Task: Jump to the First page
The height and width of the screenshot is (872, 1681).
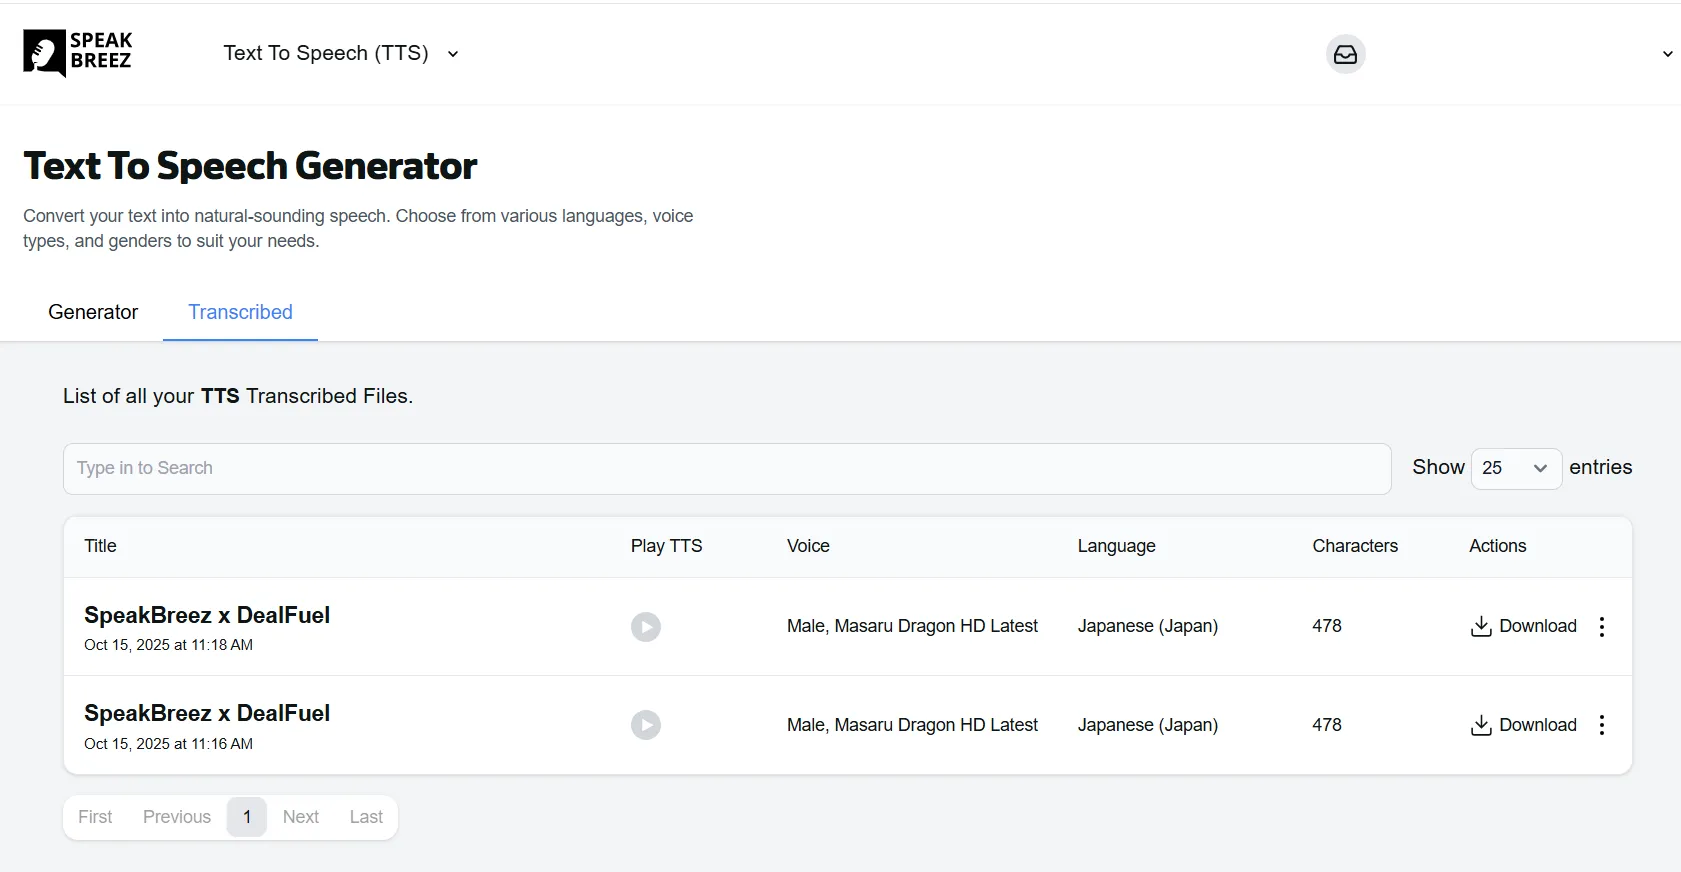Action: pyautogui.click(x=95, y=817)
